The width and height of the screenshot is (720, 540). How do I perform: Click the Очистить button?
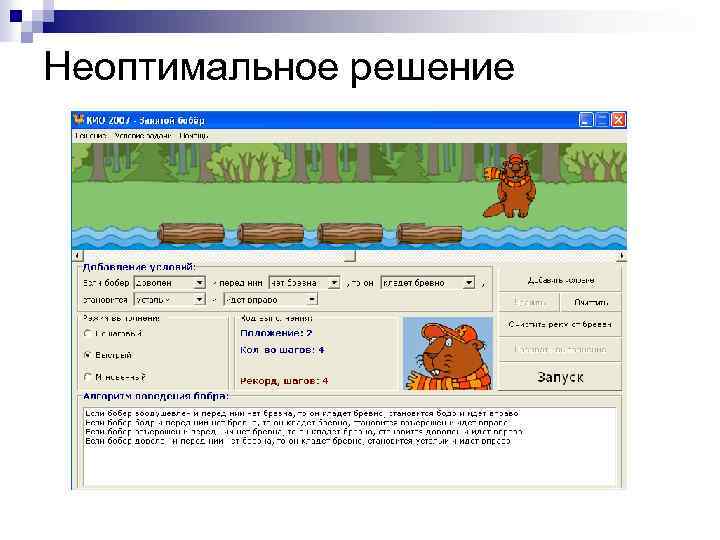point(591,302)
